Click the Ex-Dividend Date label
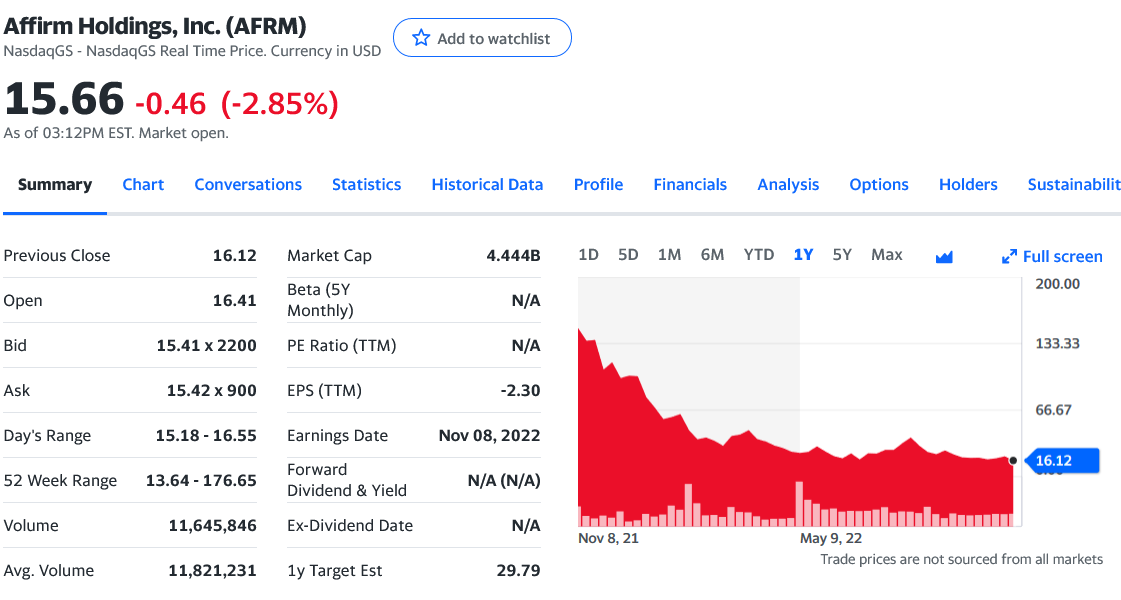 click(350, 526)
